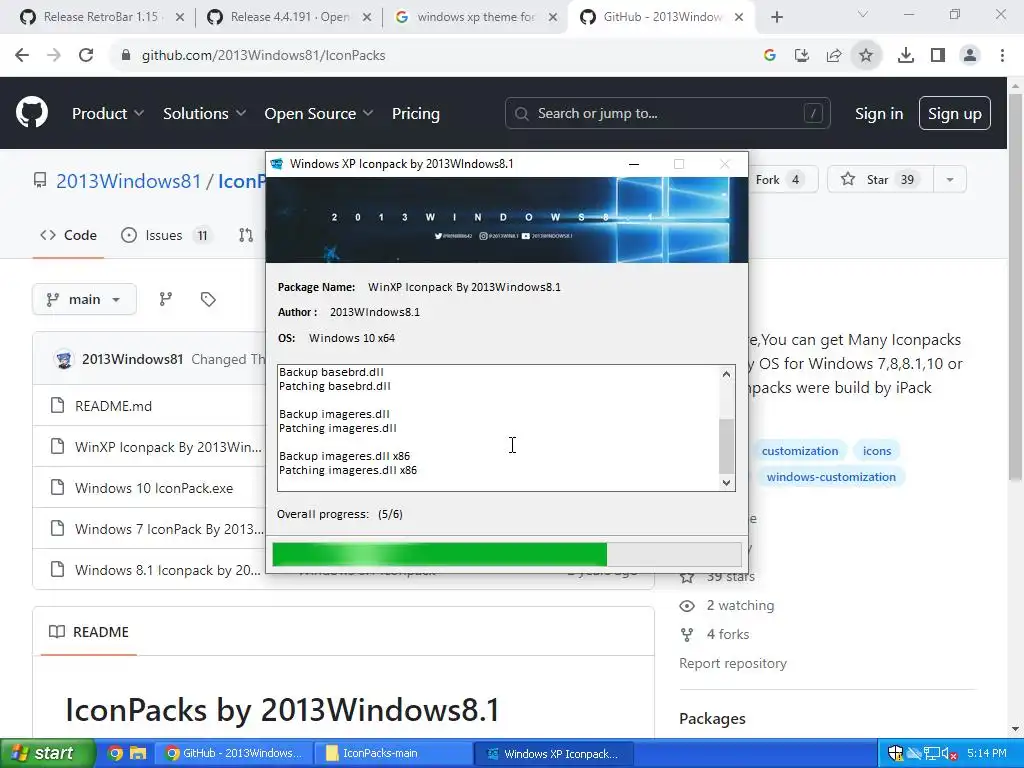
Task: Open the Chrome profile avatar
Action: 970,56
